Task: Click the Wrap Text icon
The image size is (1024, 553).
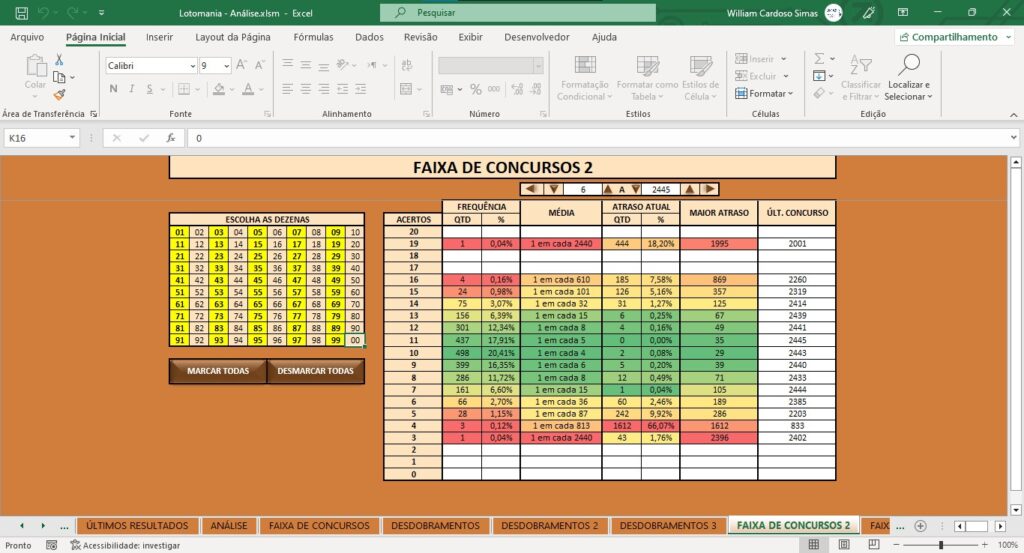Action: pos(407,65)
